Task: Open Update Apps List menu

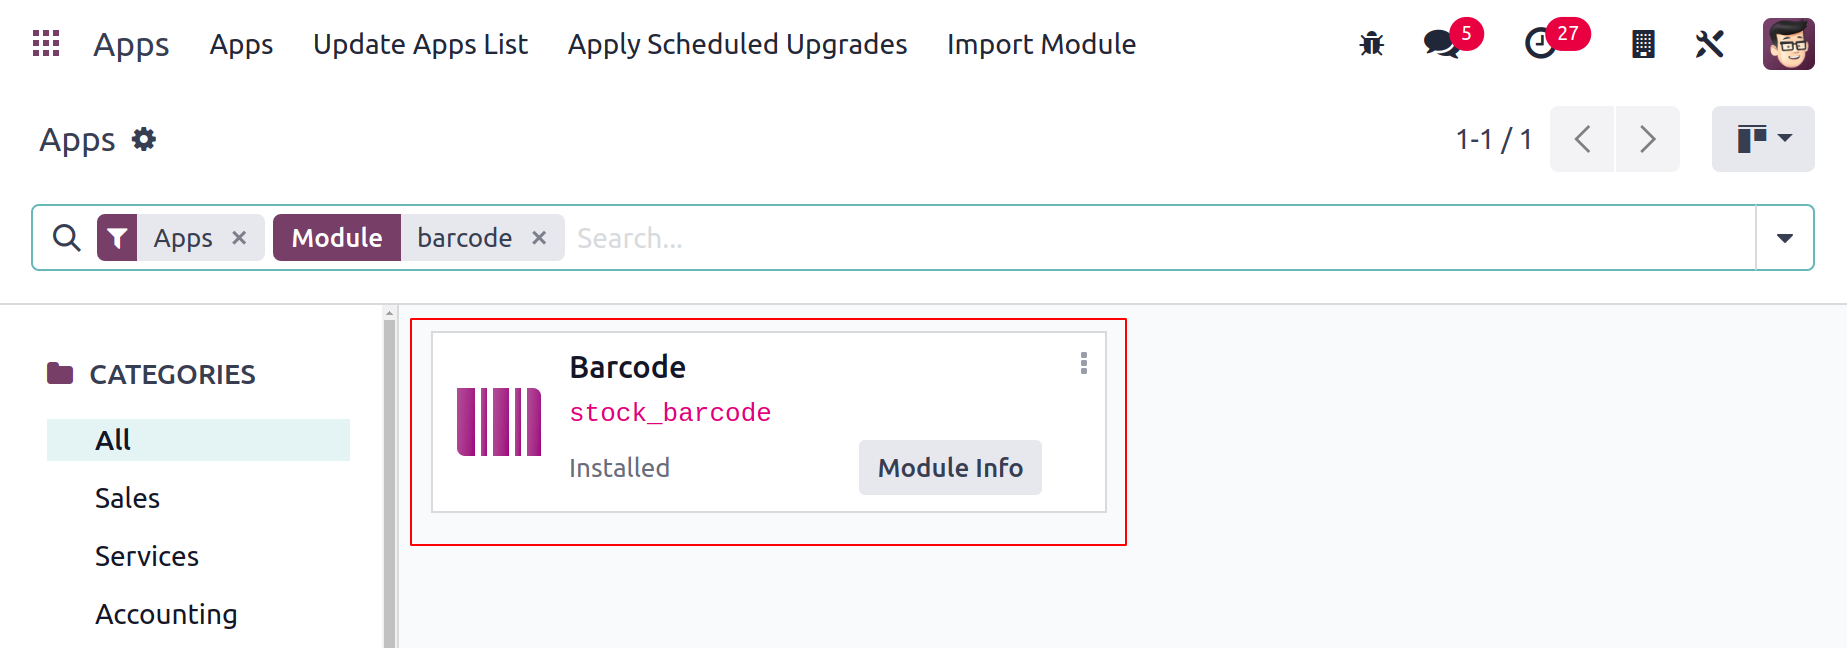Action: click(x=420, y=44)
